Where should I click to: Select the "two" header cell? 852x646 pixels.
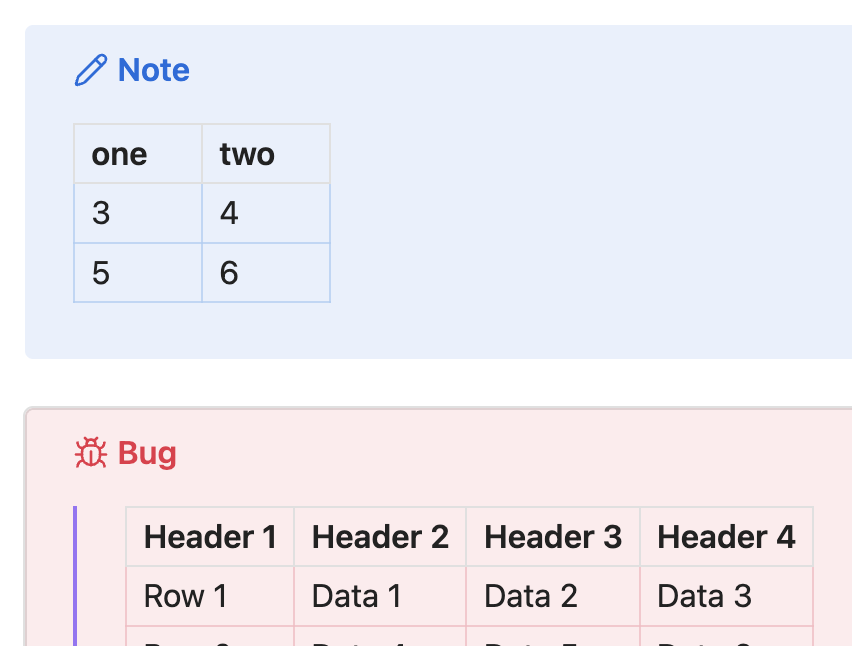(x=266, y=154)
